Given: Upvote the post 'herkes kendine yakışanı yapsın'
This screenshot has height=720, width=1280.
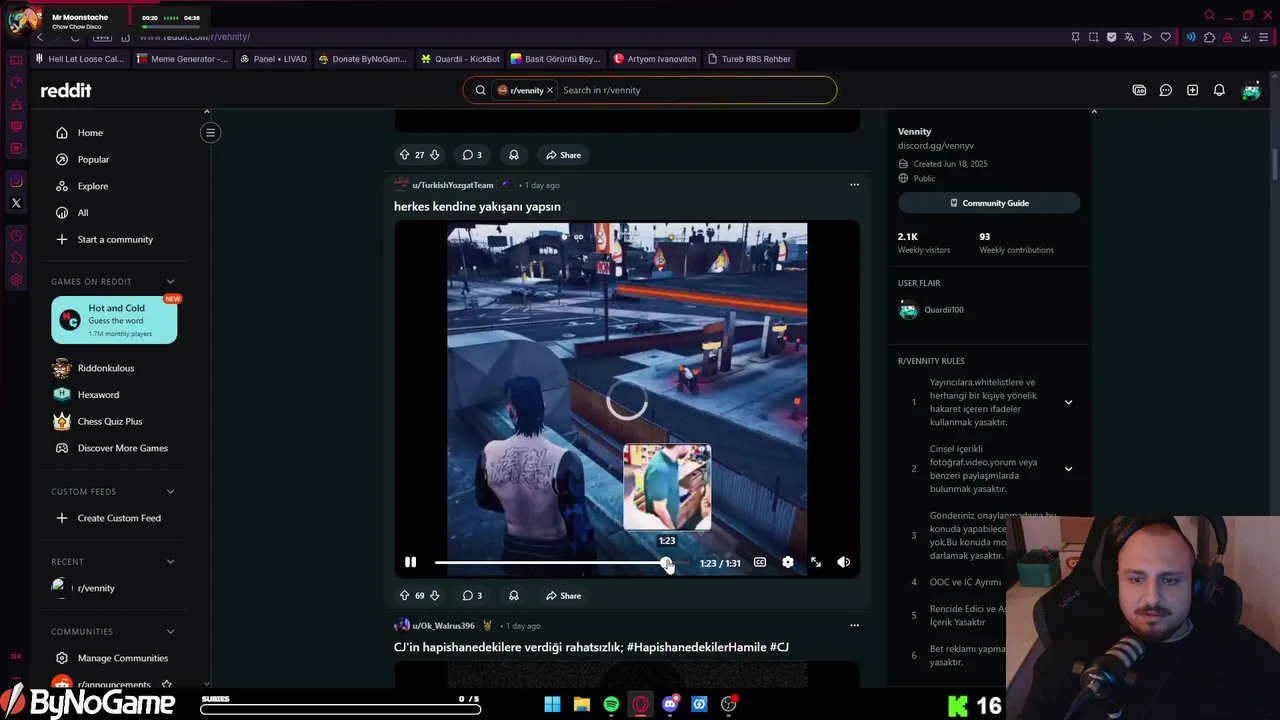Looking at the screenshot, I should (404, 595).
